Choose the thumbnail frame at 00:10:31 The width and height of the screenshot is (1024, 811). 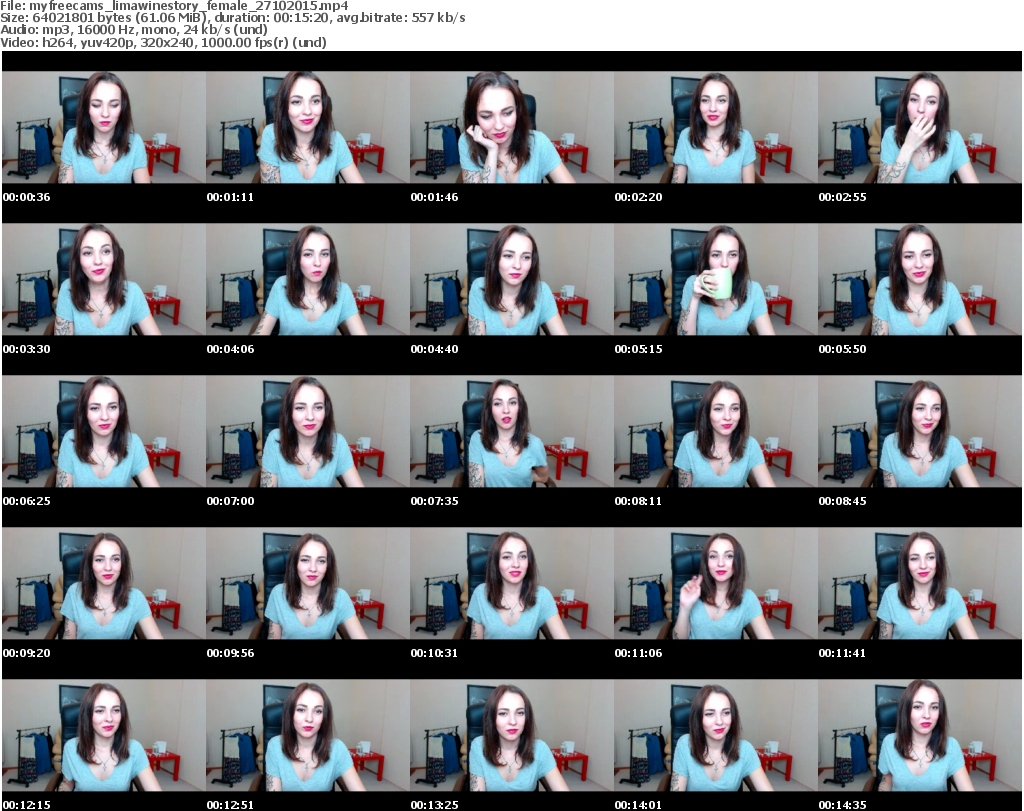512,583
